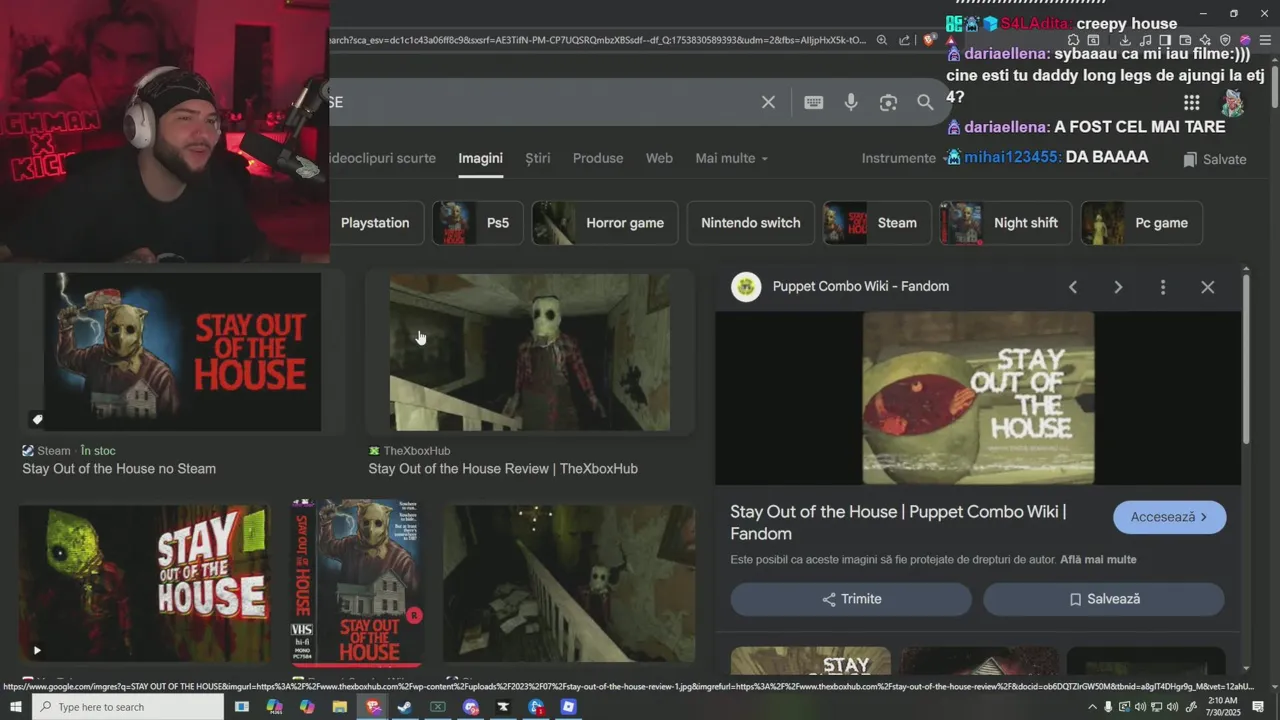Open Steam from the taskbar

coord(405,707)
